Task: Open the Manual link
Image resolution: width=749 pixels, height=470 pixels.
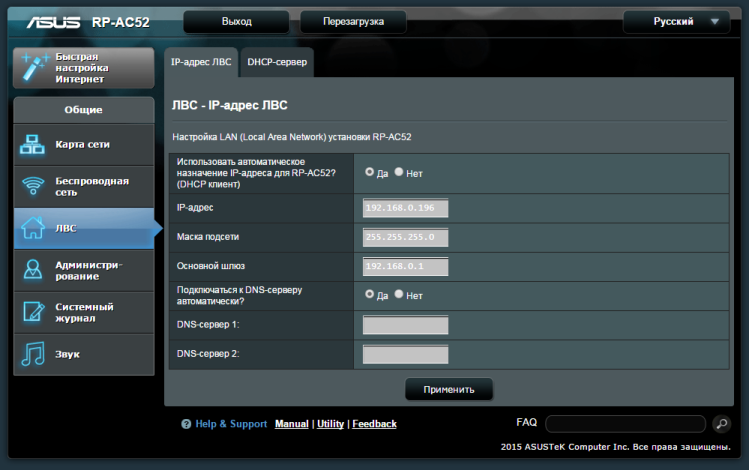Action: [291, 424]
